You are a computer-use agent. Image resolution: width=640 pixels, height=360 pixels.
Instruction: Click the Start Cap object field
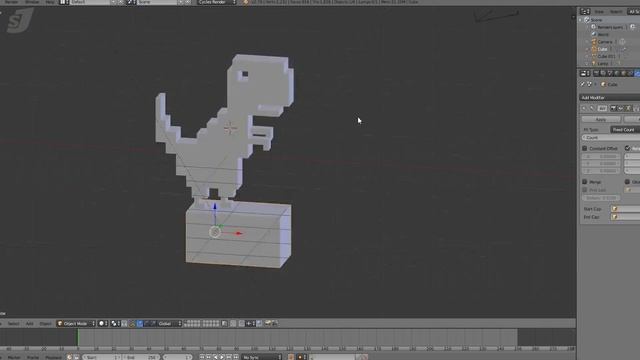click(625, 209)
